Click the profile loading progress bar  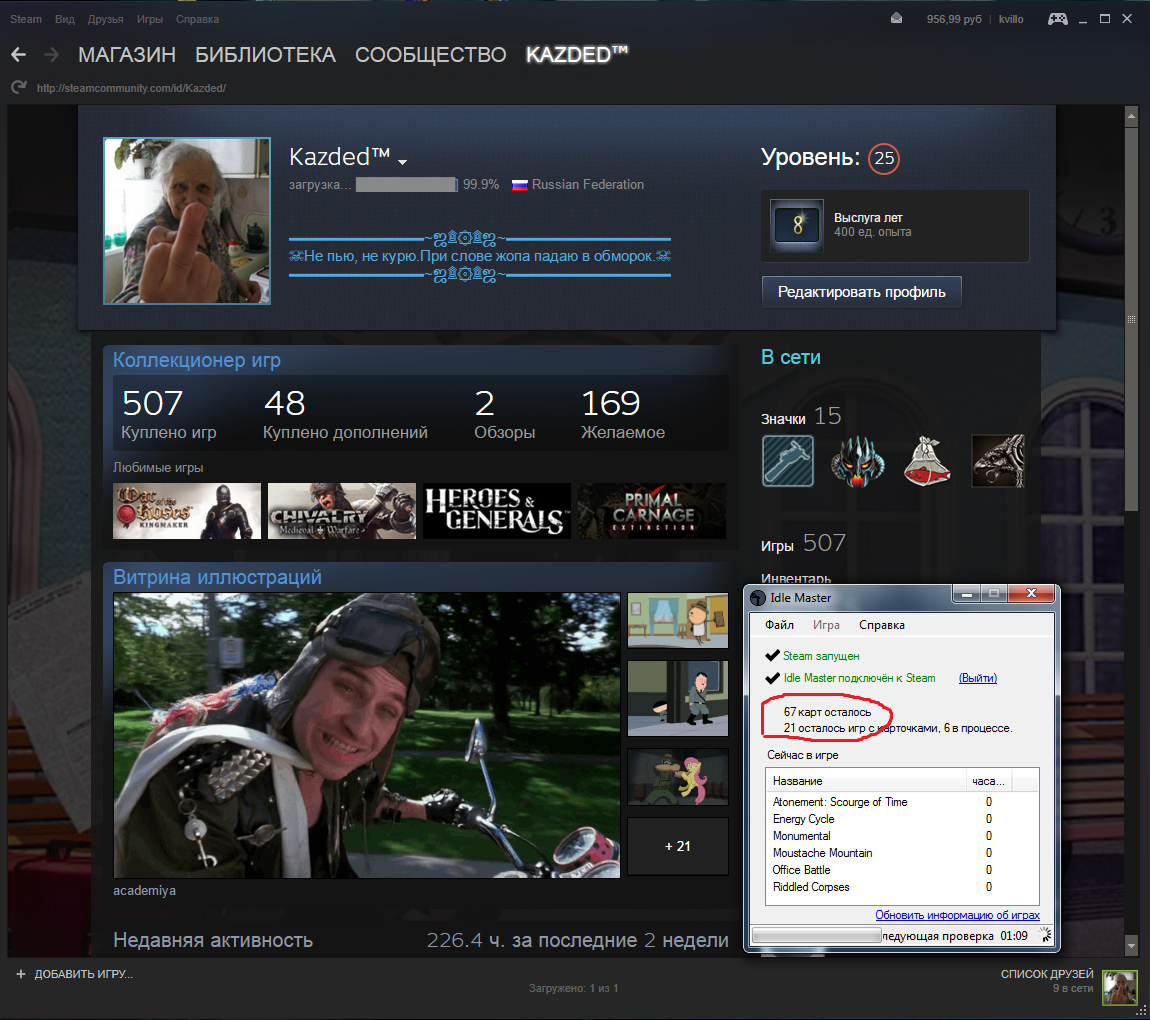tap(407, 185)
